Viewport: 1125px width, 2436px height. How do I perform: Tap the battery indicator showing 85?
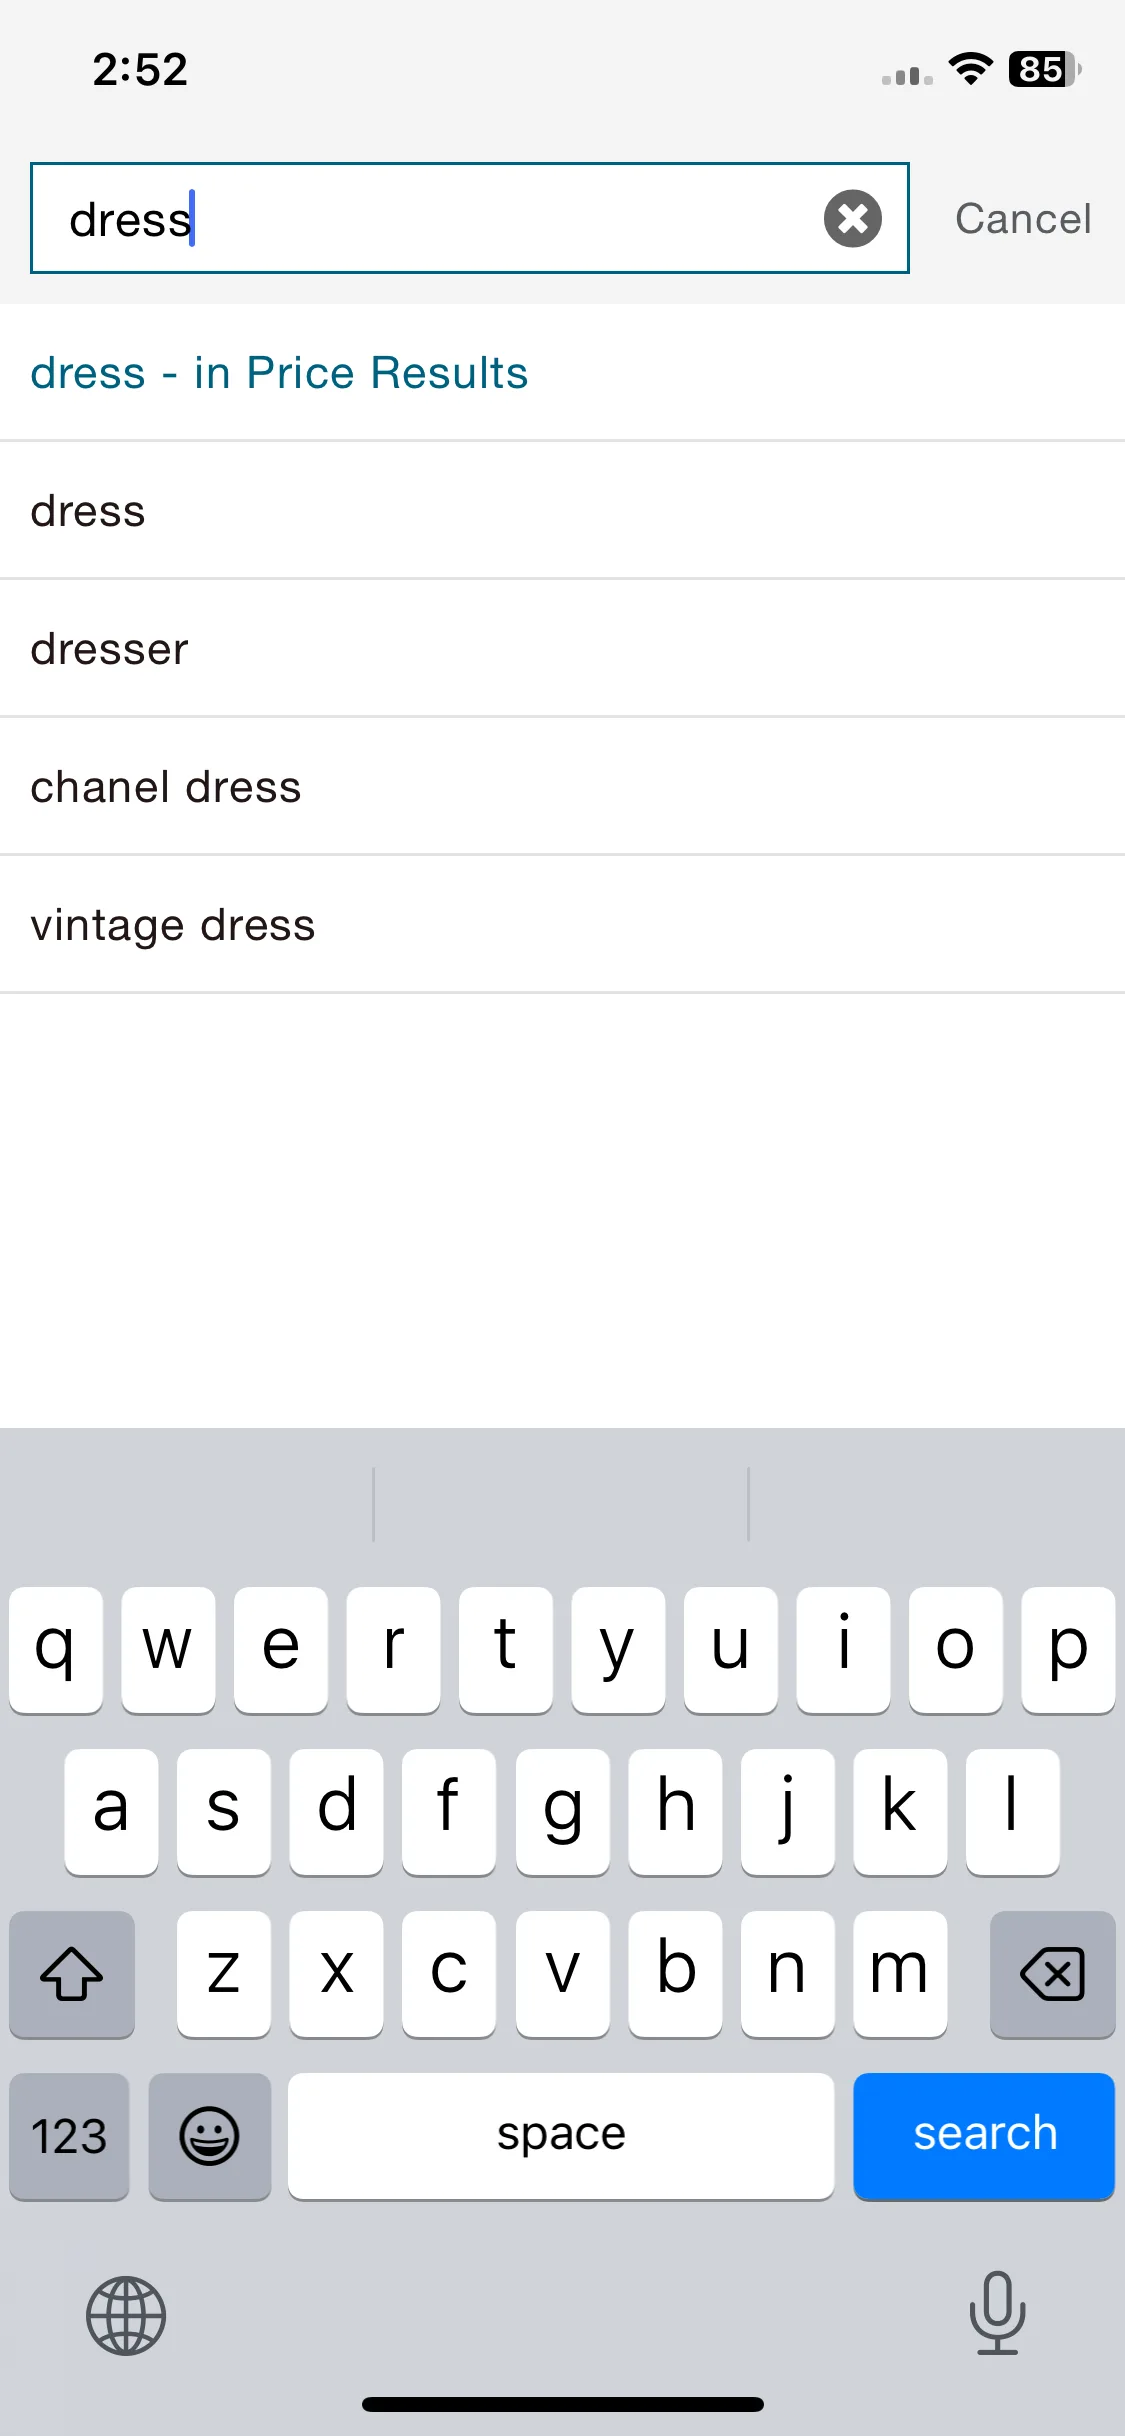tap(1045, 69)
